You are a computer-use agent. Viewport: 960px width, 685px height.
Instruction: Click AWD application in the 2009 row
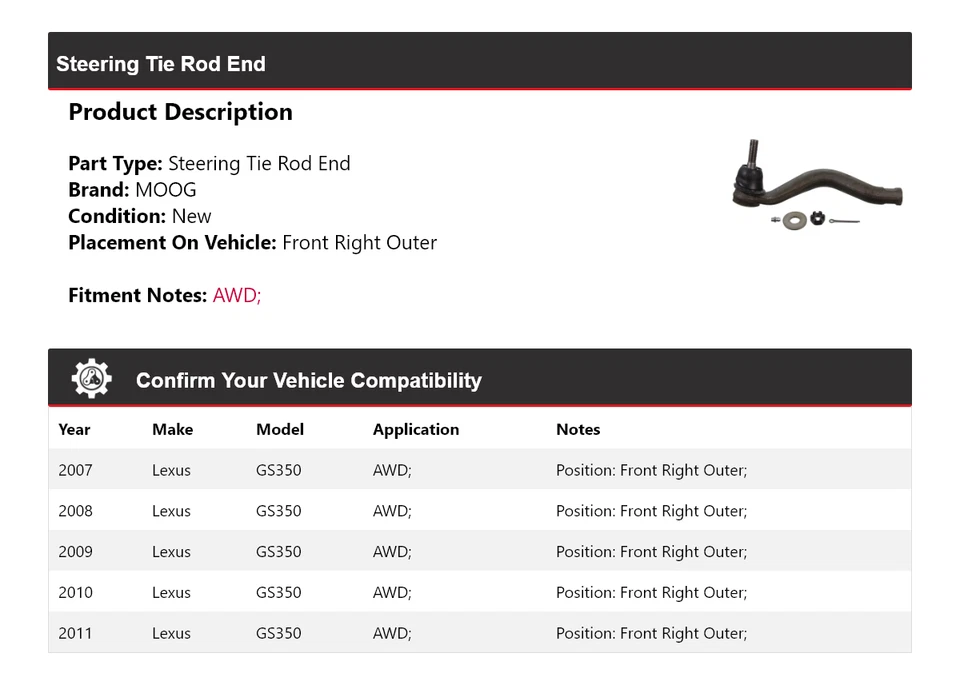[x=392, y=552]
